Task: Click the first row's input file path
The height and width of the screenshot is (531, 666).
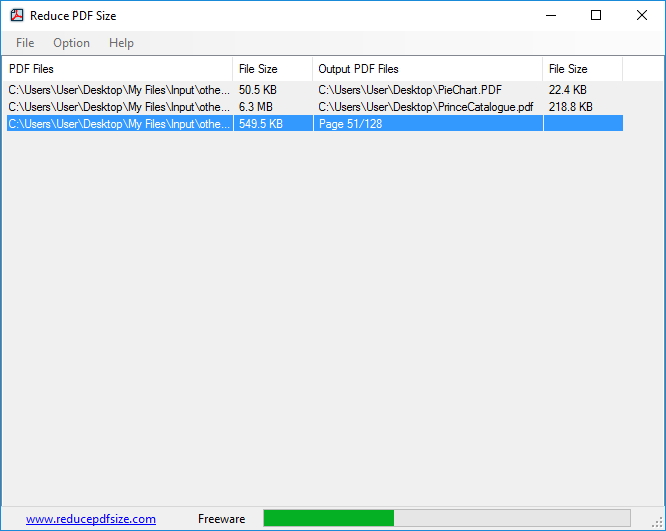Action: [119, 90]
